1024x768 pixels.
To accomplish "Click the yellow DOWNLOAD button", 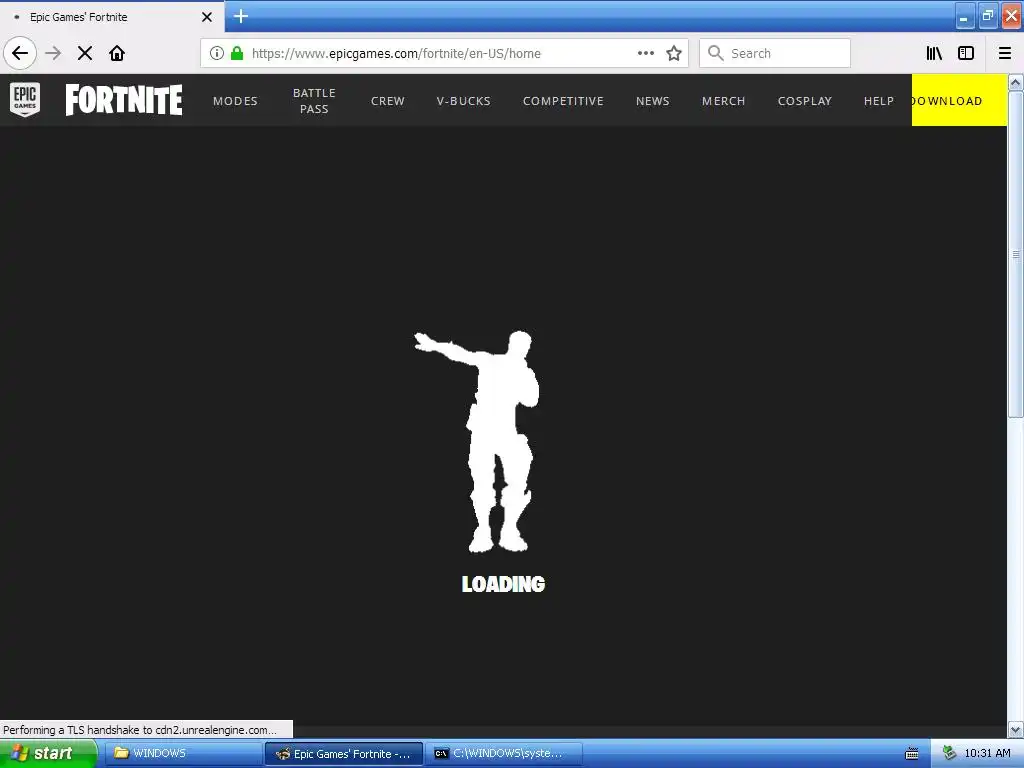I will pos(959,100).
